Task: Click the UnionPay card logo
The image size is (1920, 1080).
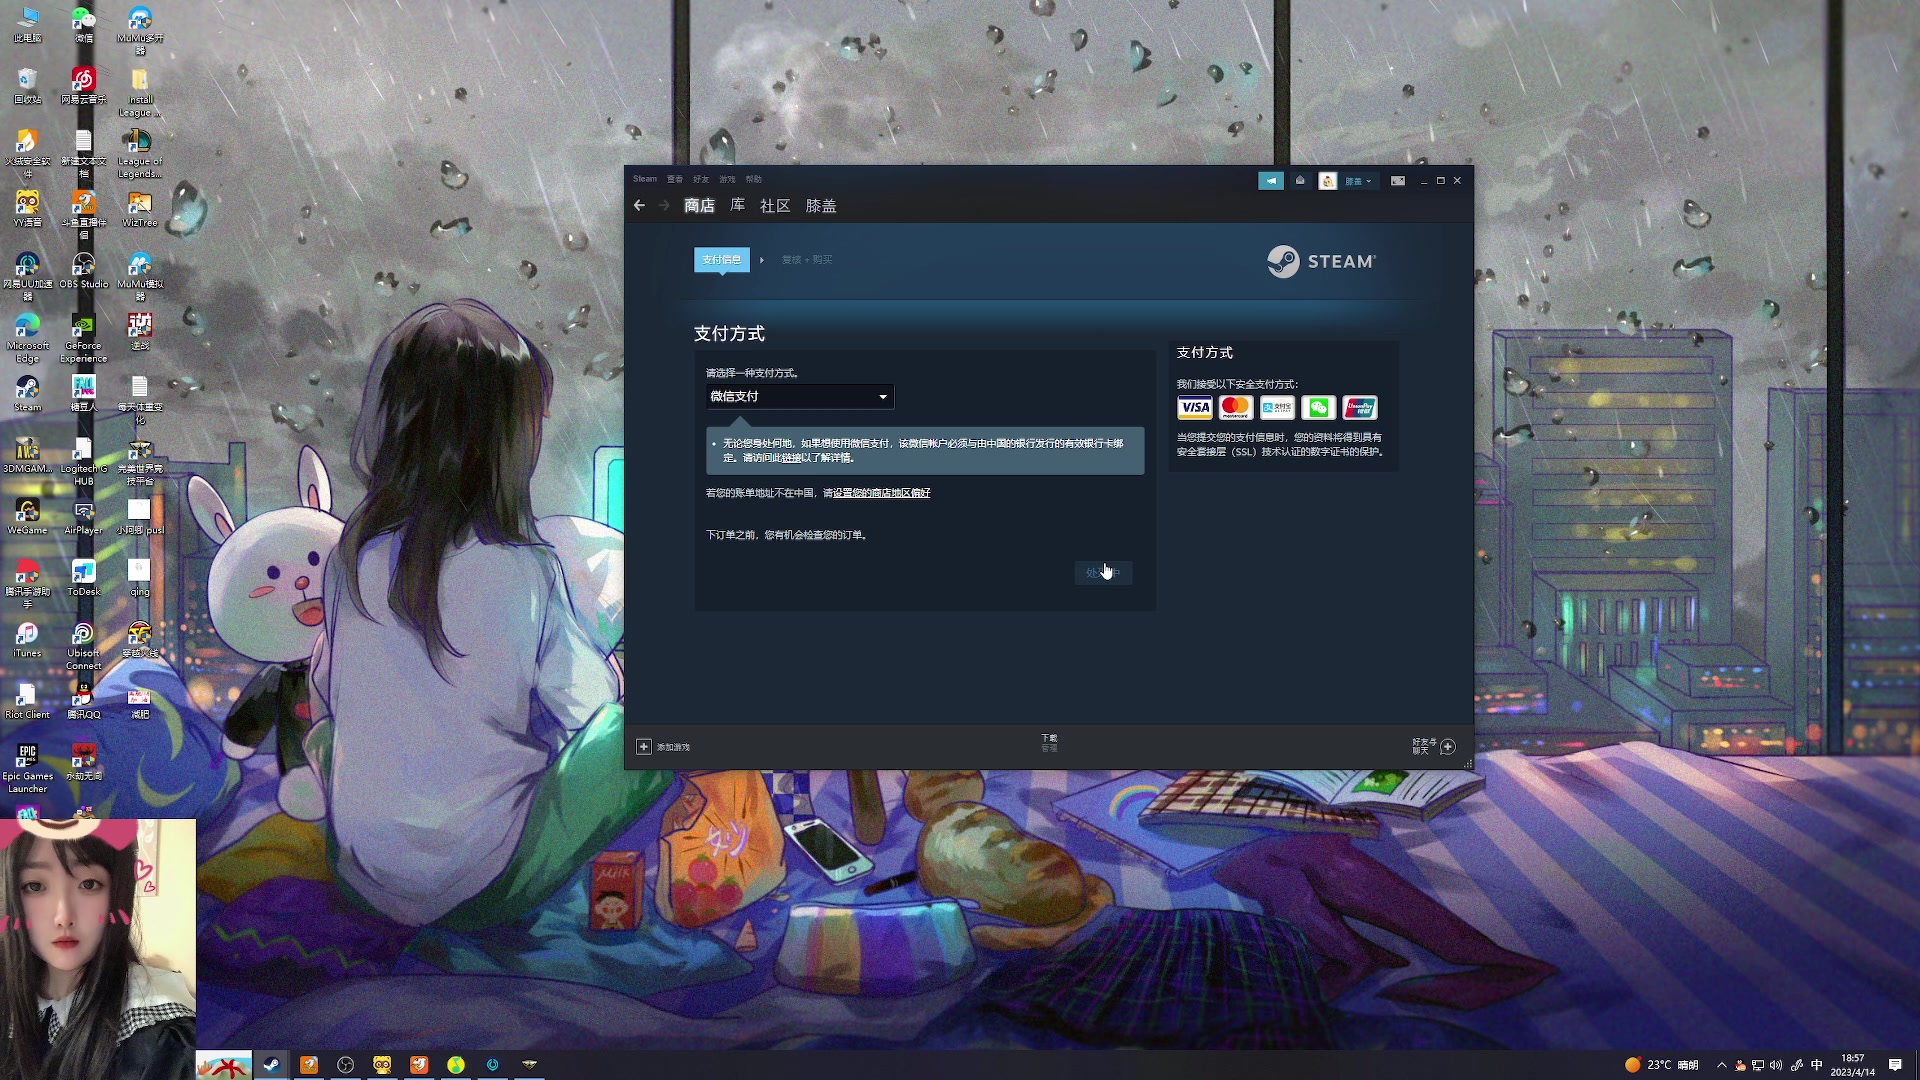Action: coord(1359,408)
